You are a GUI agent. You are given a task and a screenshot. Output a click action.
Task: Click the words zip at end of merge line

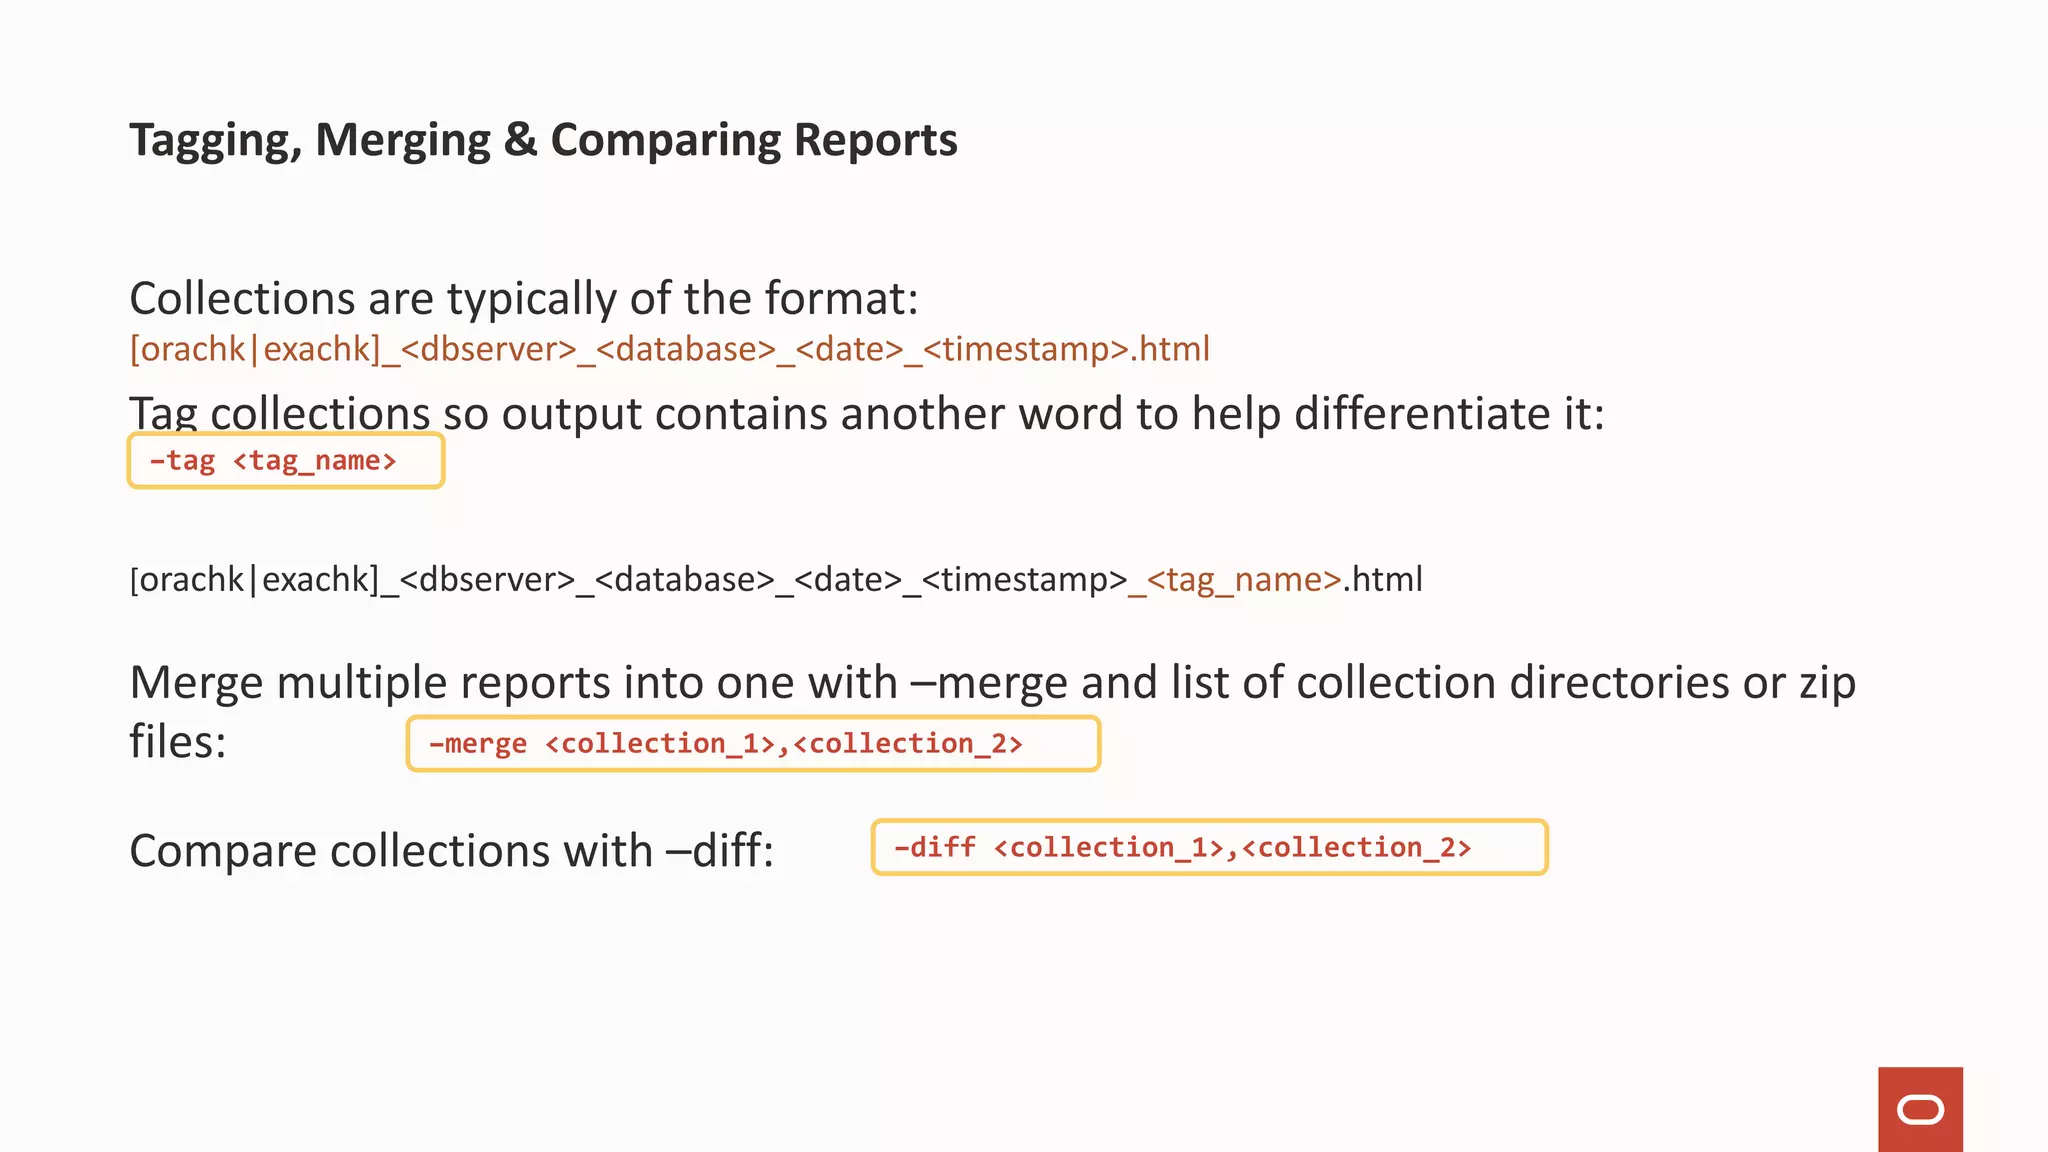click(x=1827, y=683)
